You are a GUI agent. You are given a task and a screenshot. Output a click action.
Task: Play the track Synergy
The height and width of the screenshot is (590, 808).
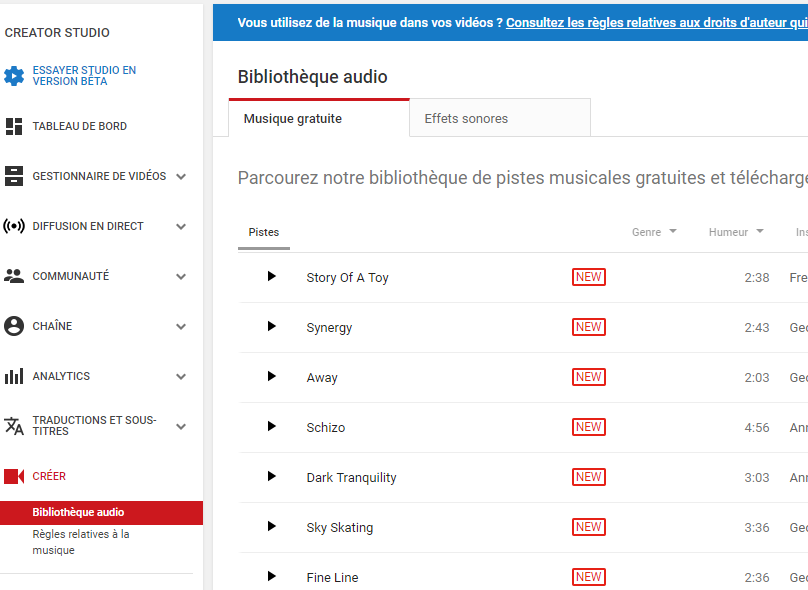click(x=272, y=327)
